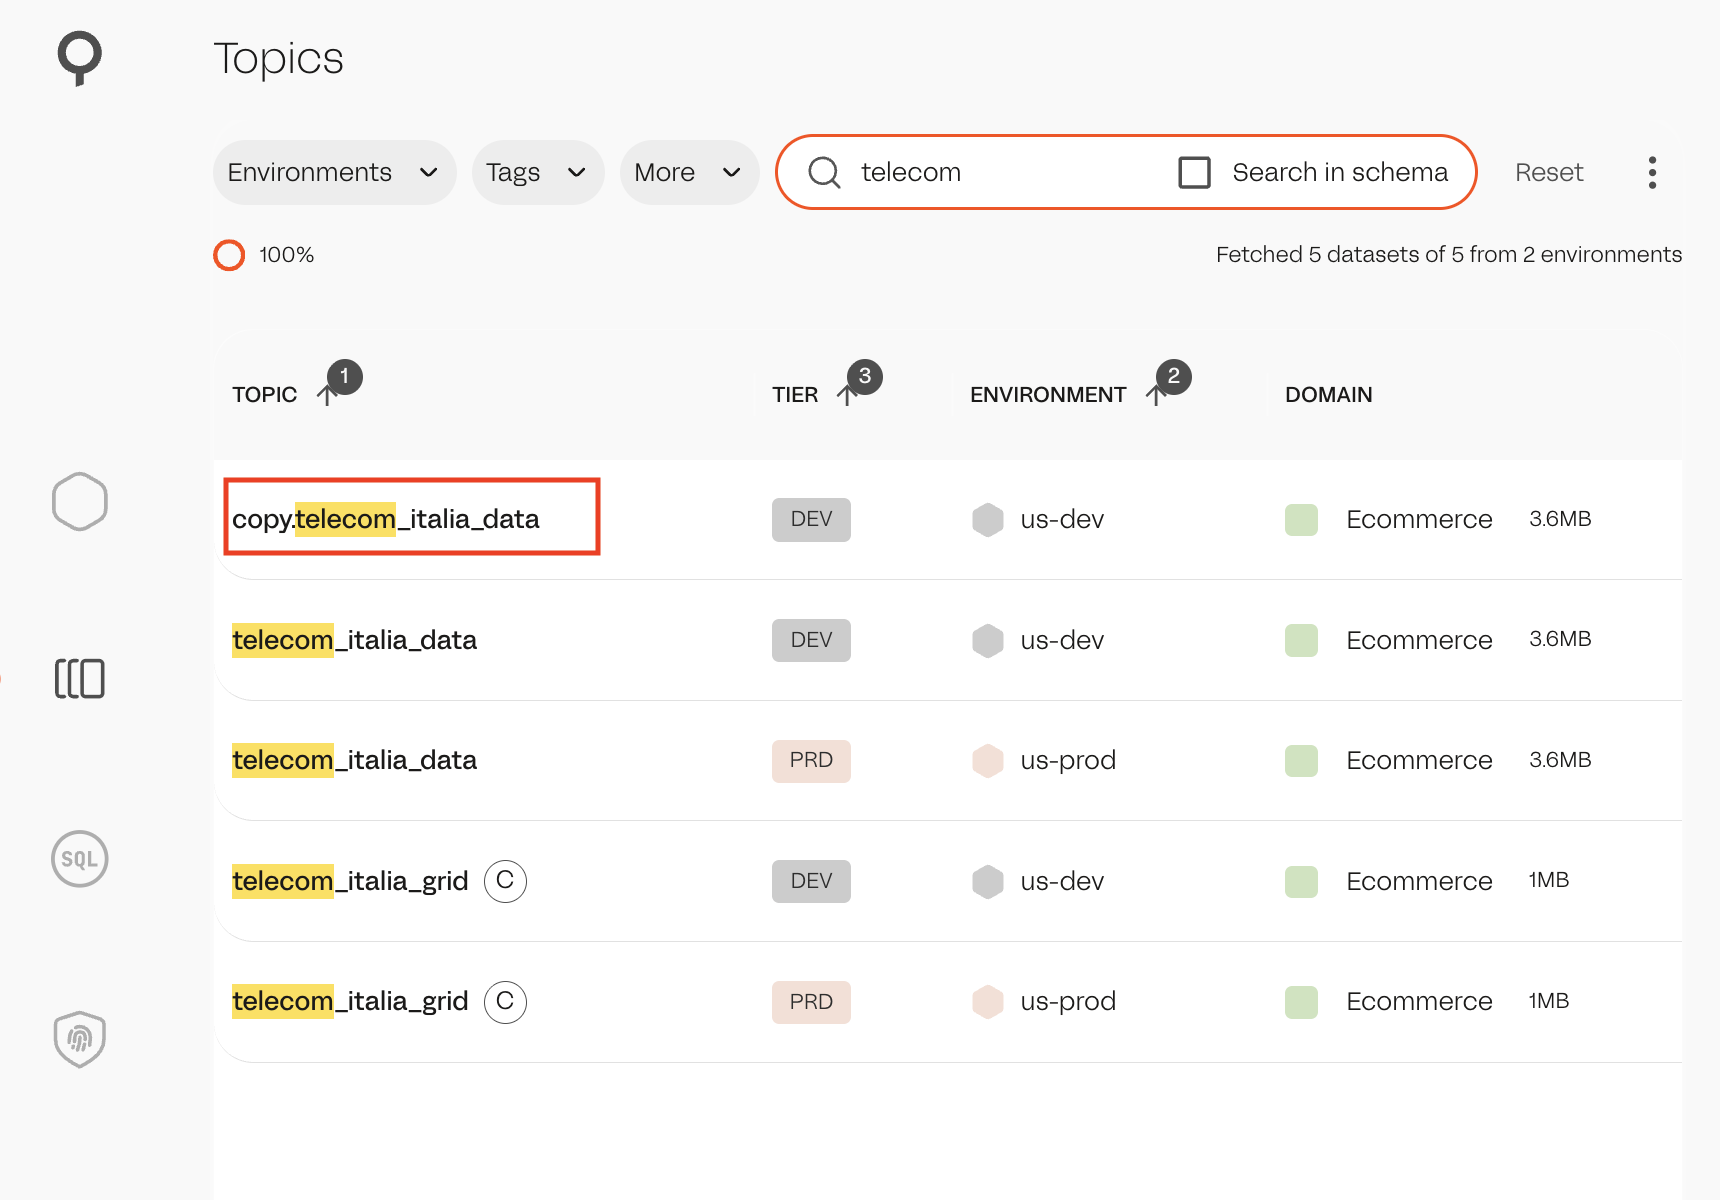Sort by the ENVIRONMENT column header

1048,395
